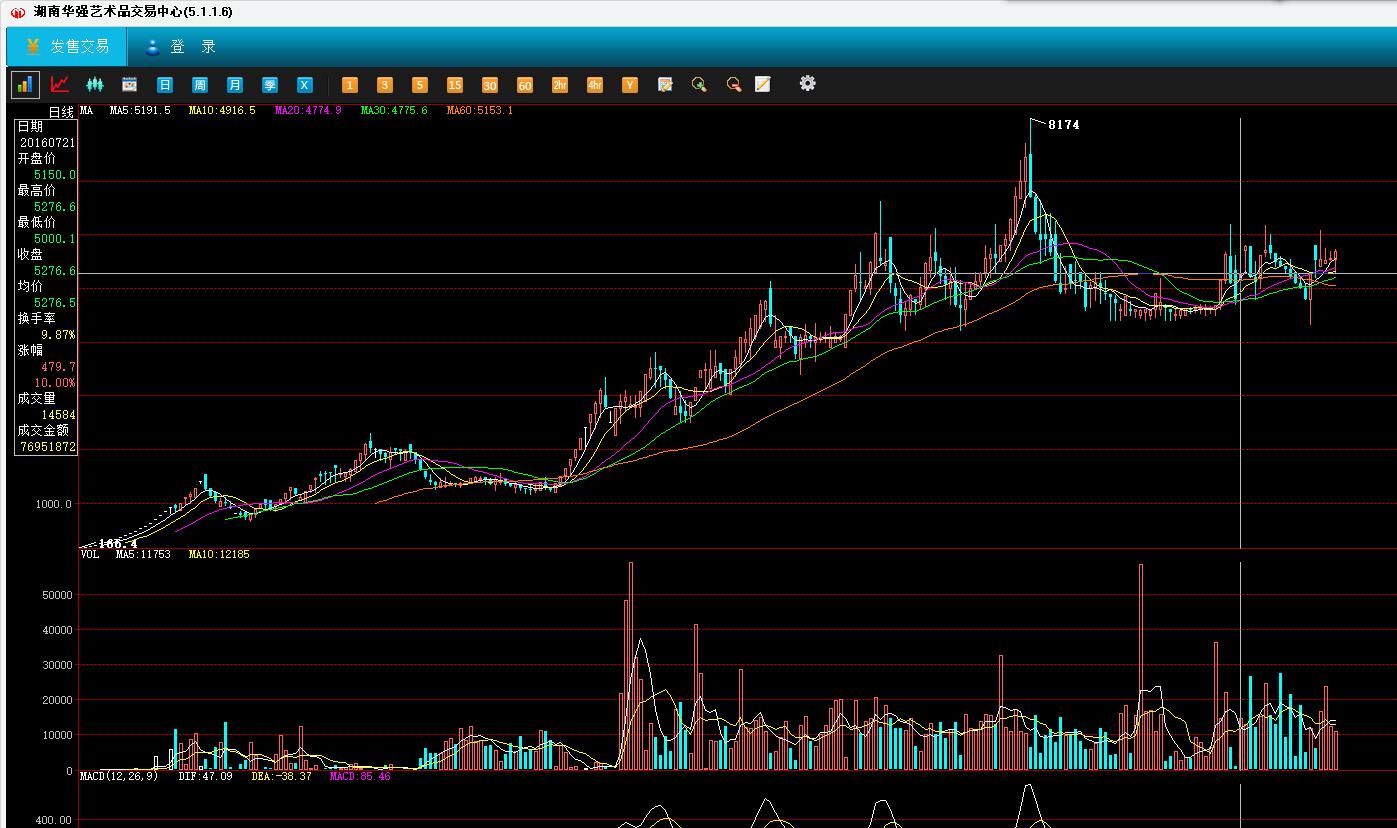Click the MACD:85.46 value

point(361,776)
